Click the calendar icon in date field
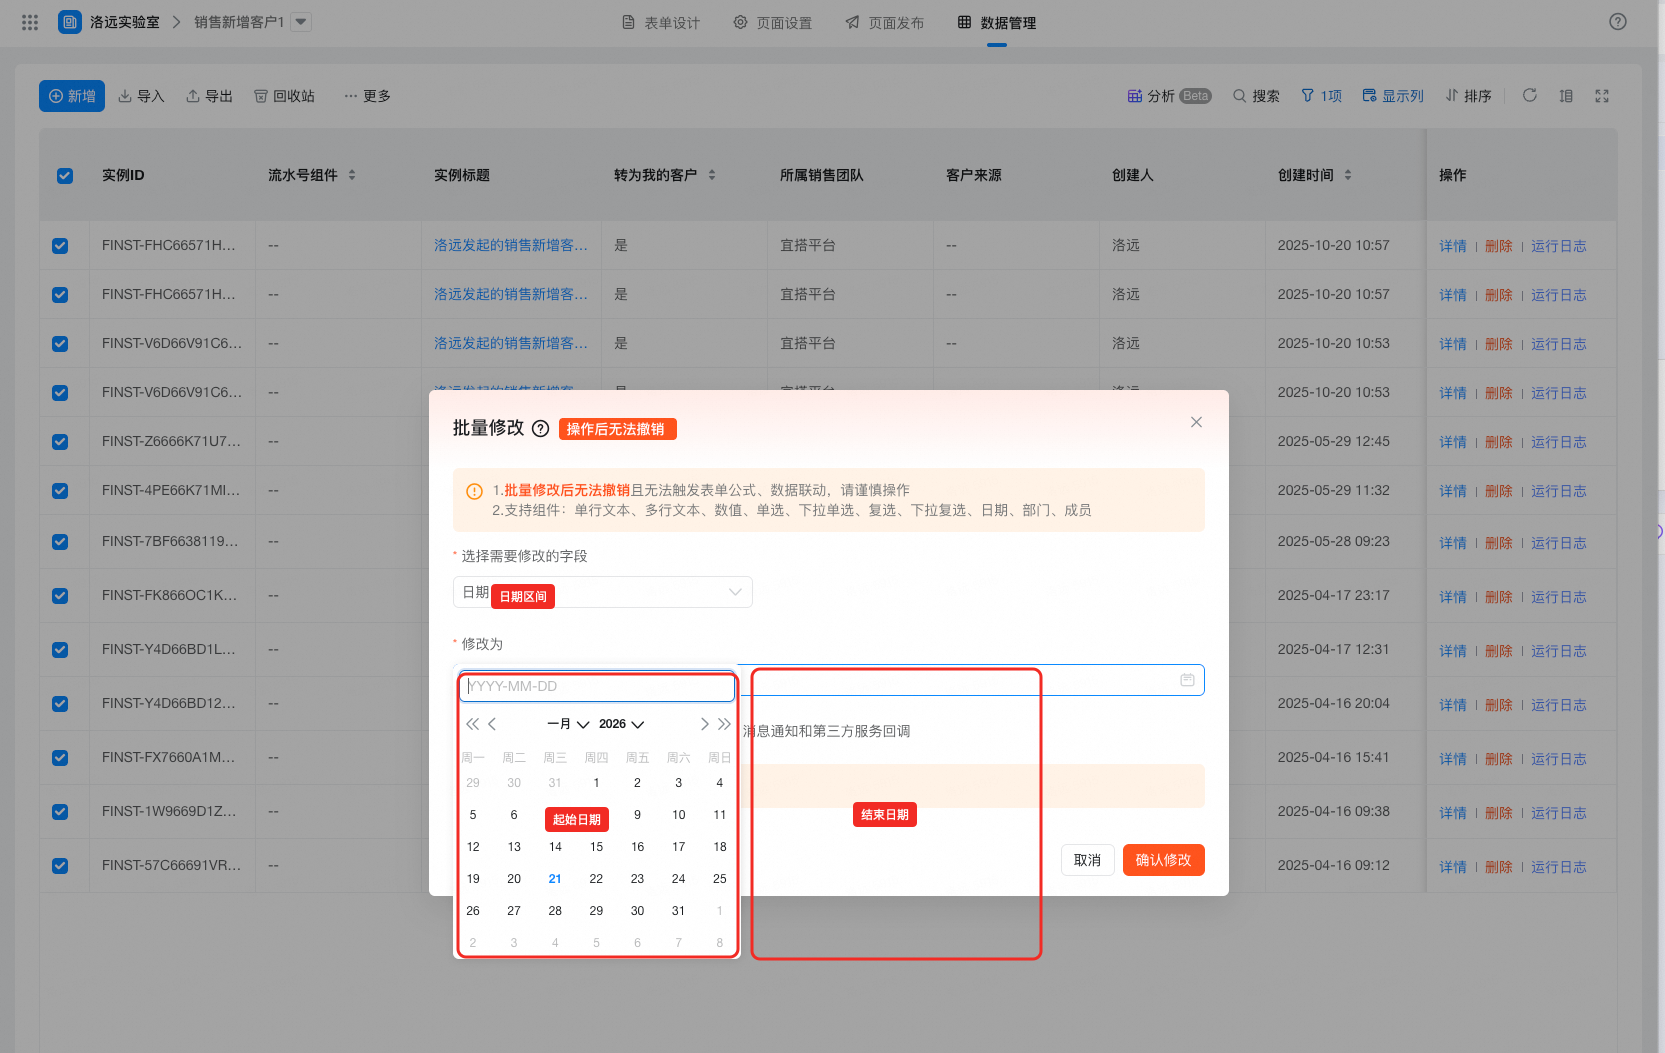 (x=1187, y=680)
